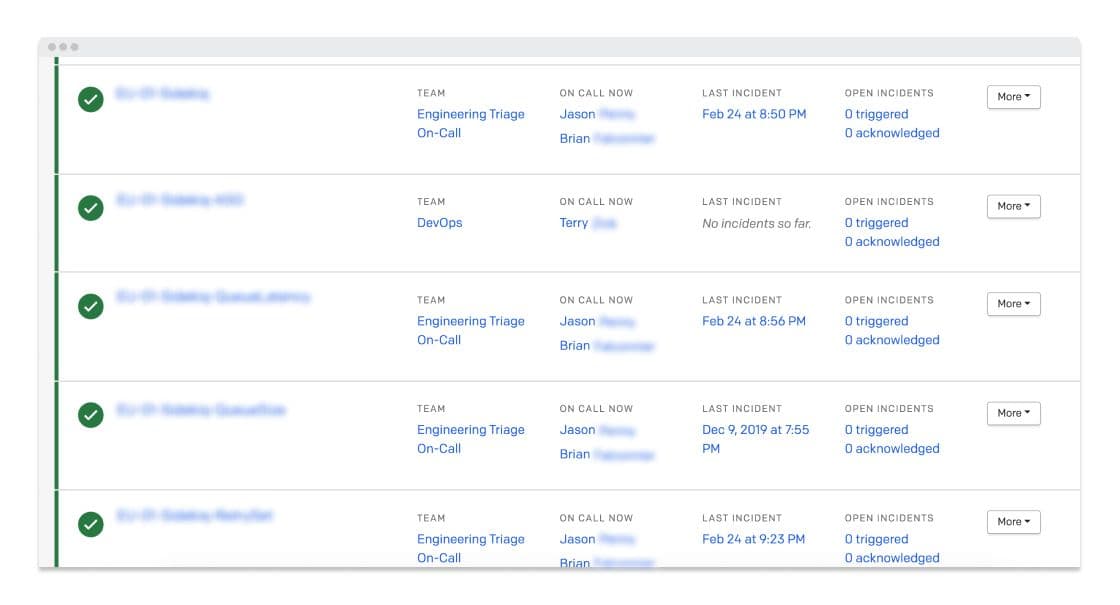Expand More menu for the Feb 24 8:50 PM service
1120x605 pixels.
point(1013,97)
